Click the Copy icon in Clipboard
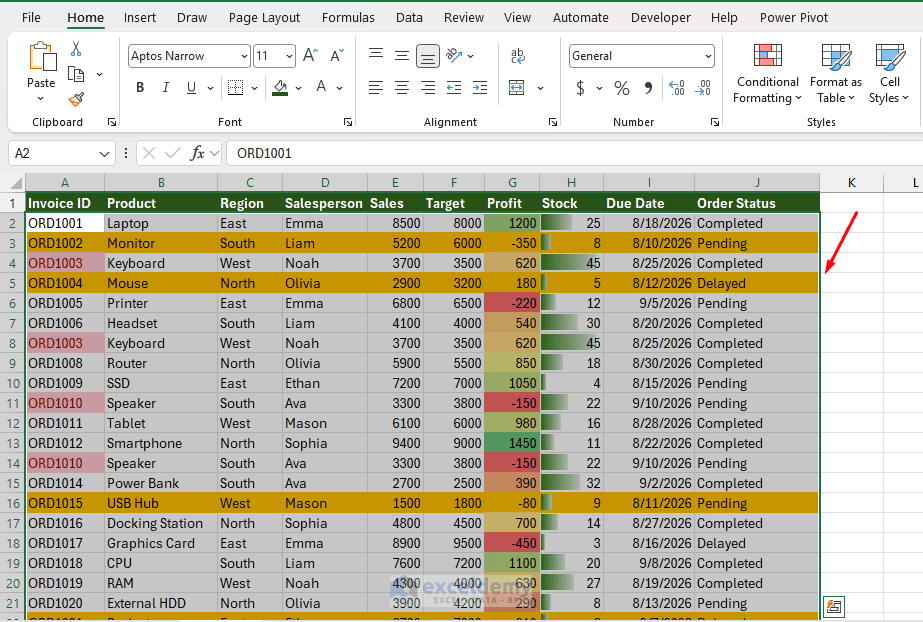923x622 pixels. [76, 74]
